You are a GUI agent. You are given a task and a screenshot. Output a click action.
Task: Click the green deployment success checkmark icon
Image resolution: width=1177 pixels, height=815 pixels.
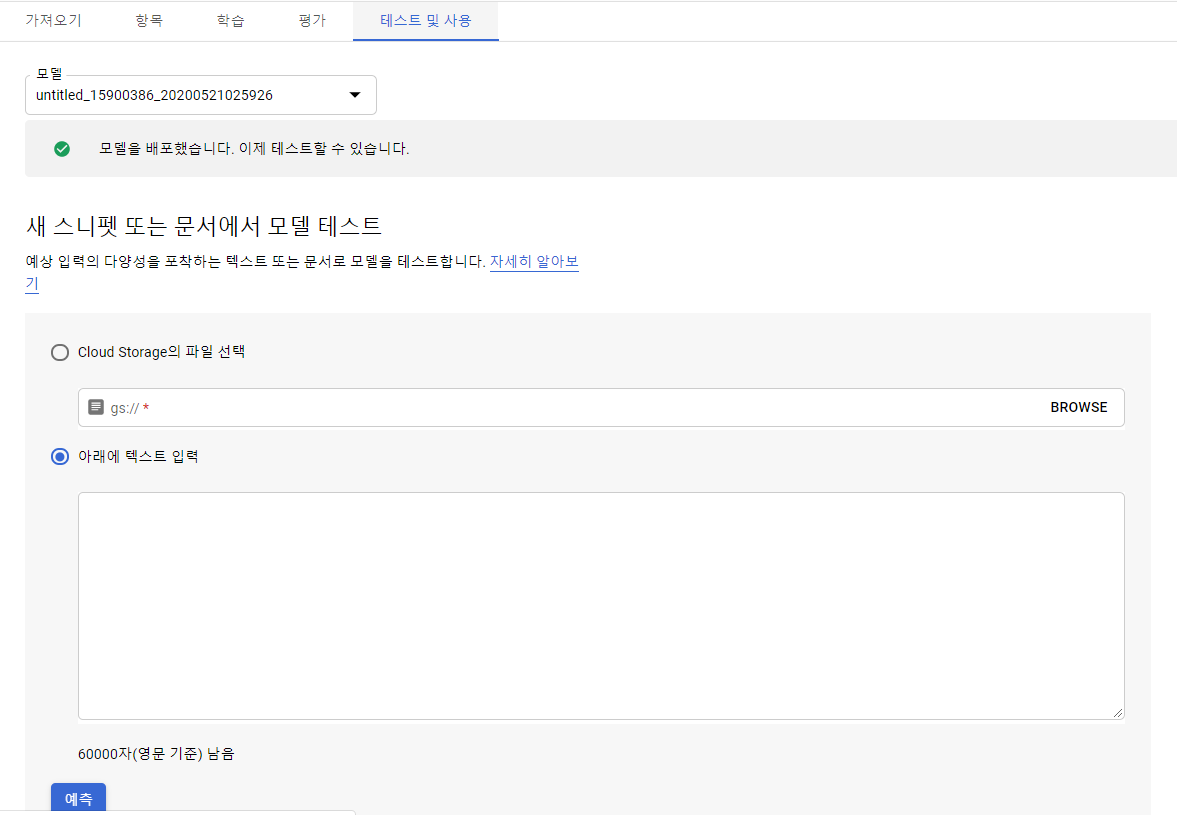coord(62,149)
